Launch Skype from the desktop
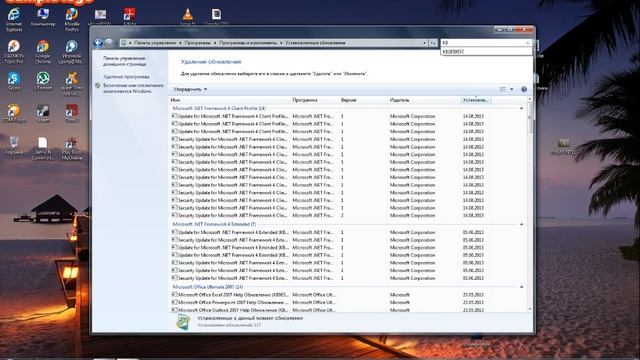 pos(14,81)
